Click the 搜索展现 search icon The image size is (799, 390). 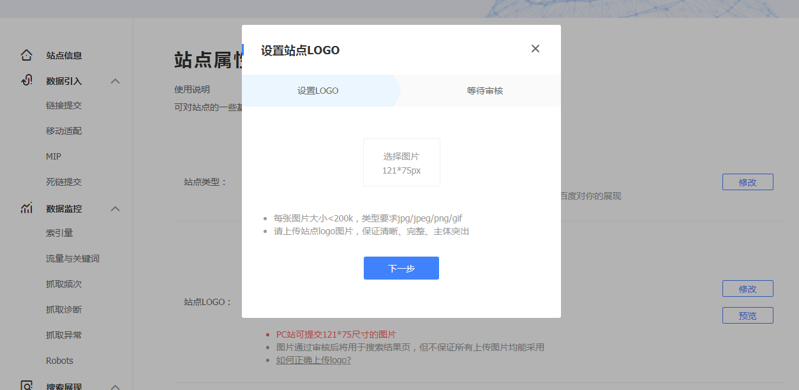click(26, 385)
